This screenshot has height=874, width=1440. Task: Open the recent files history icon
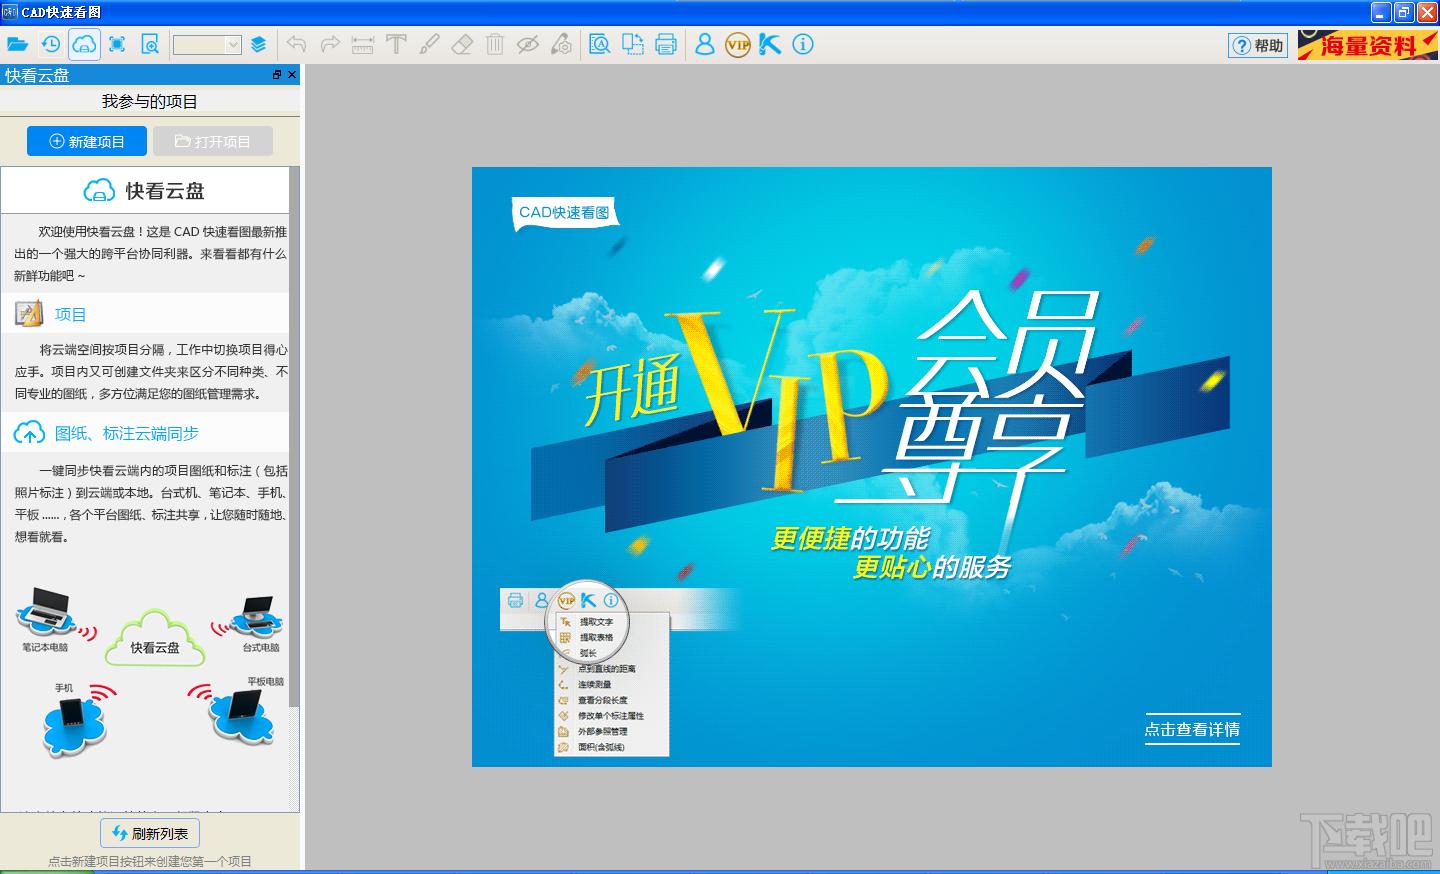[x=50, y=44]
